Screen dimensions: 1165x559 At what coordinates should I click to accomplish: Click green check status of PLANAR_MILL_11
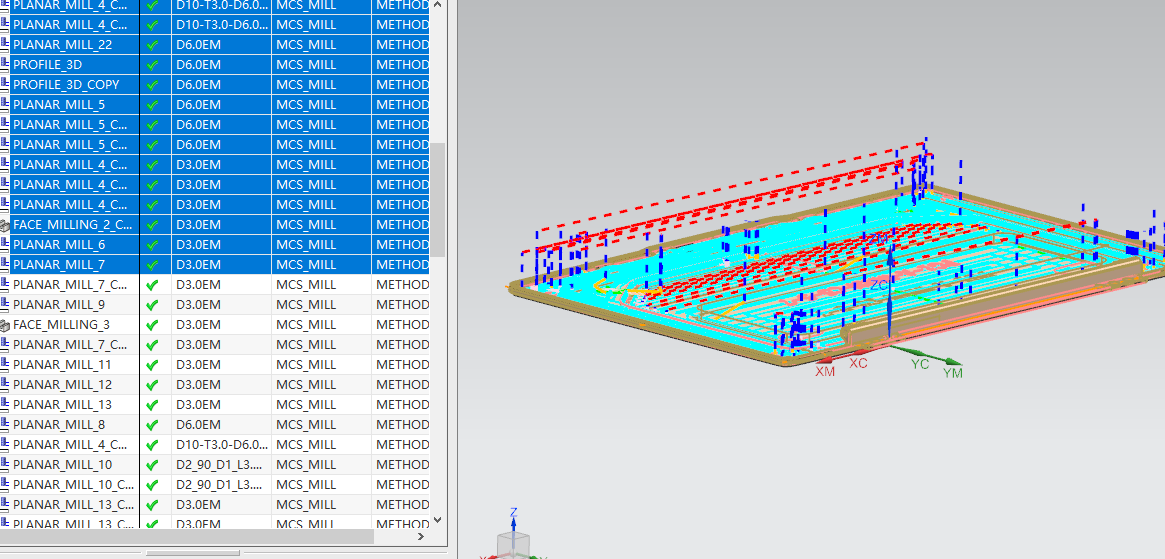[x=153, y=365]
